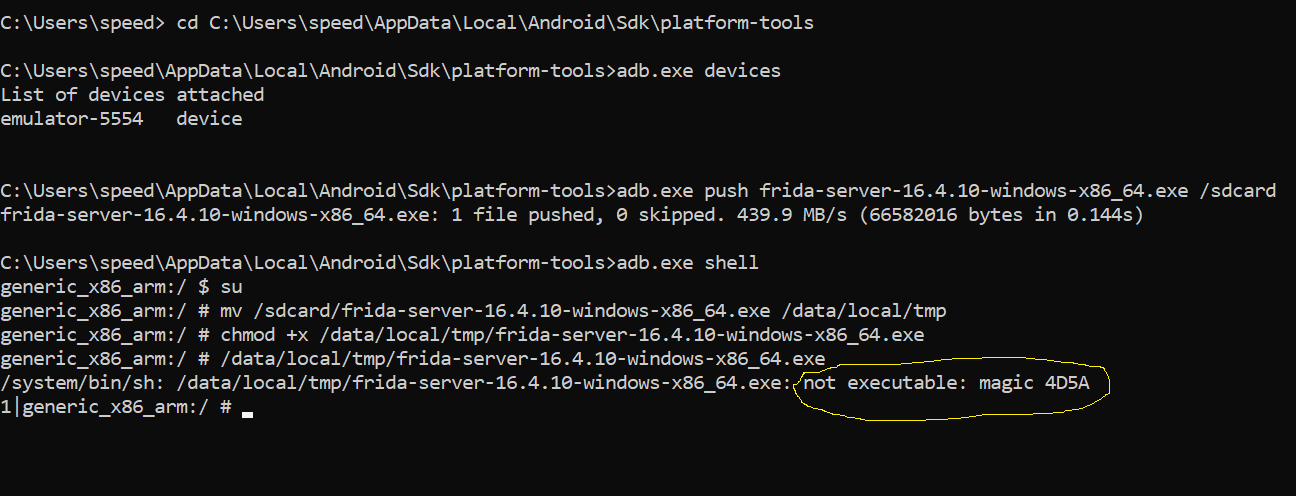Select the emulator-5554 device entry
Screen dimensions: 1296x496
click(x=72, y=119)
